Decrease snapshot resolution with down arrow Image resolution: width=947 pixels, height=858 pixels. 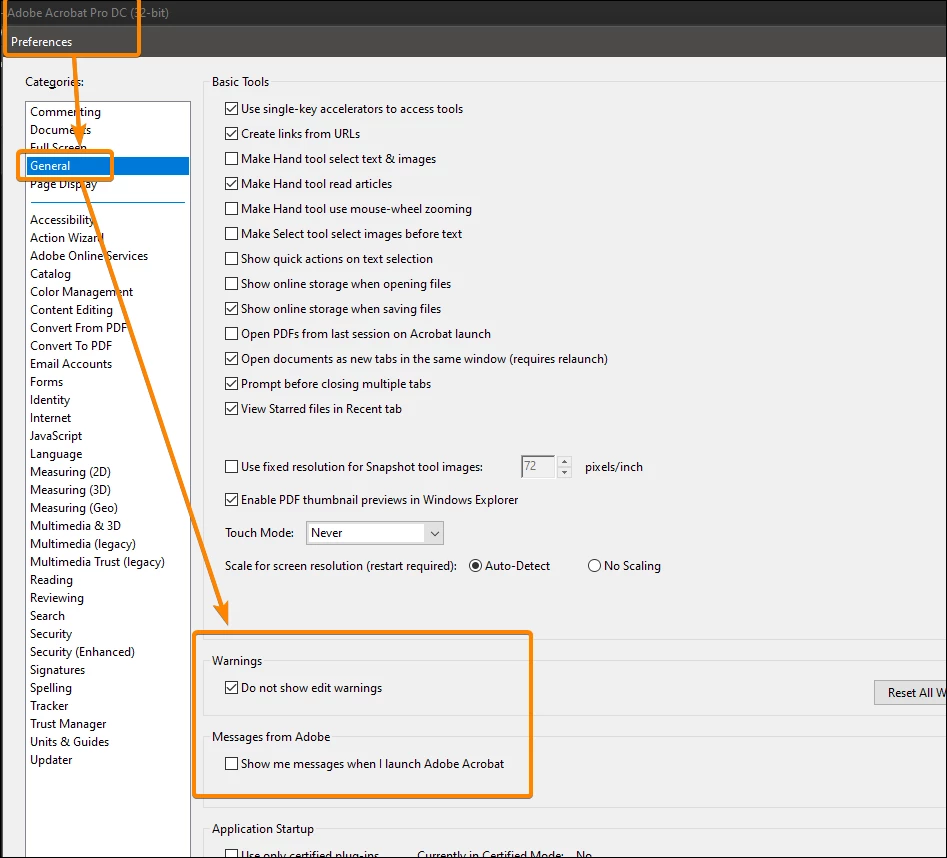point(564,472)
